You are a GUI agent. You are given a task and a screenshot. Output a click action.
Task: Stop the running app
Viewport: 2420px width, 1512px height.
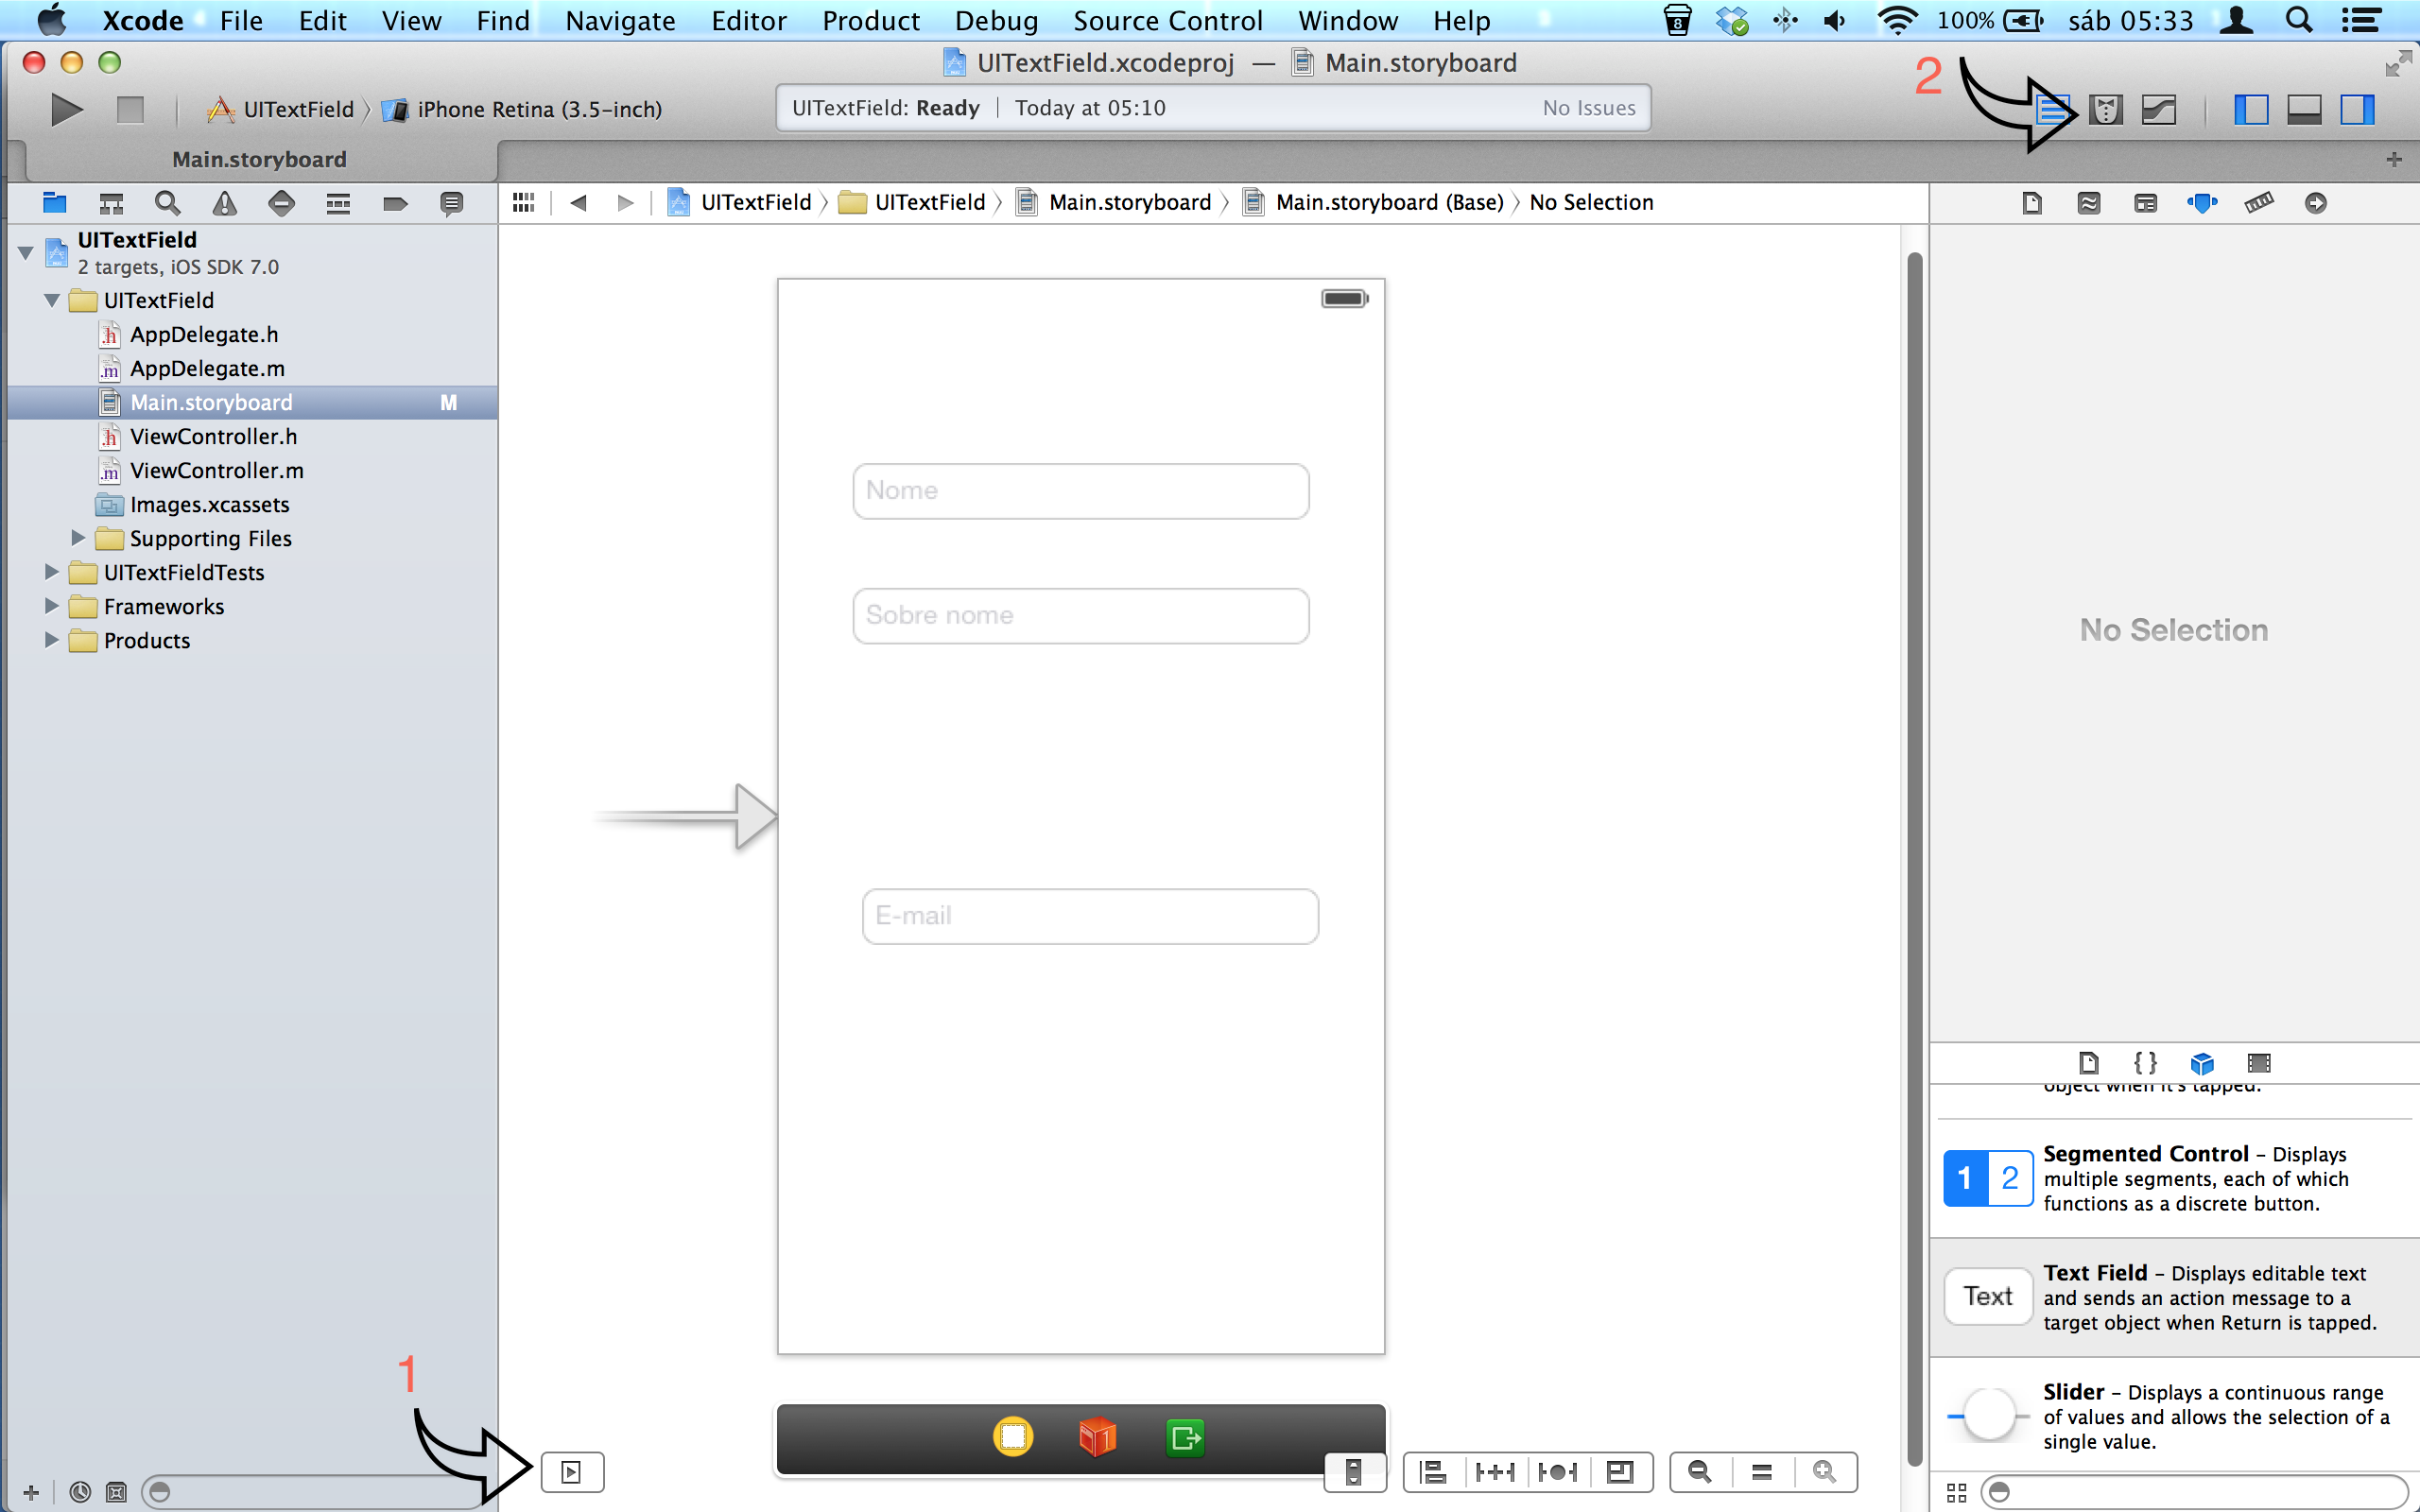130,109
